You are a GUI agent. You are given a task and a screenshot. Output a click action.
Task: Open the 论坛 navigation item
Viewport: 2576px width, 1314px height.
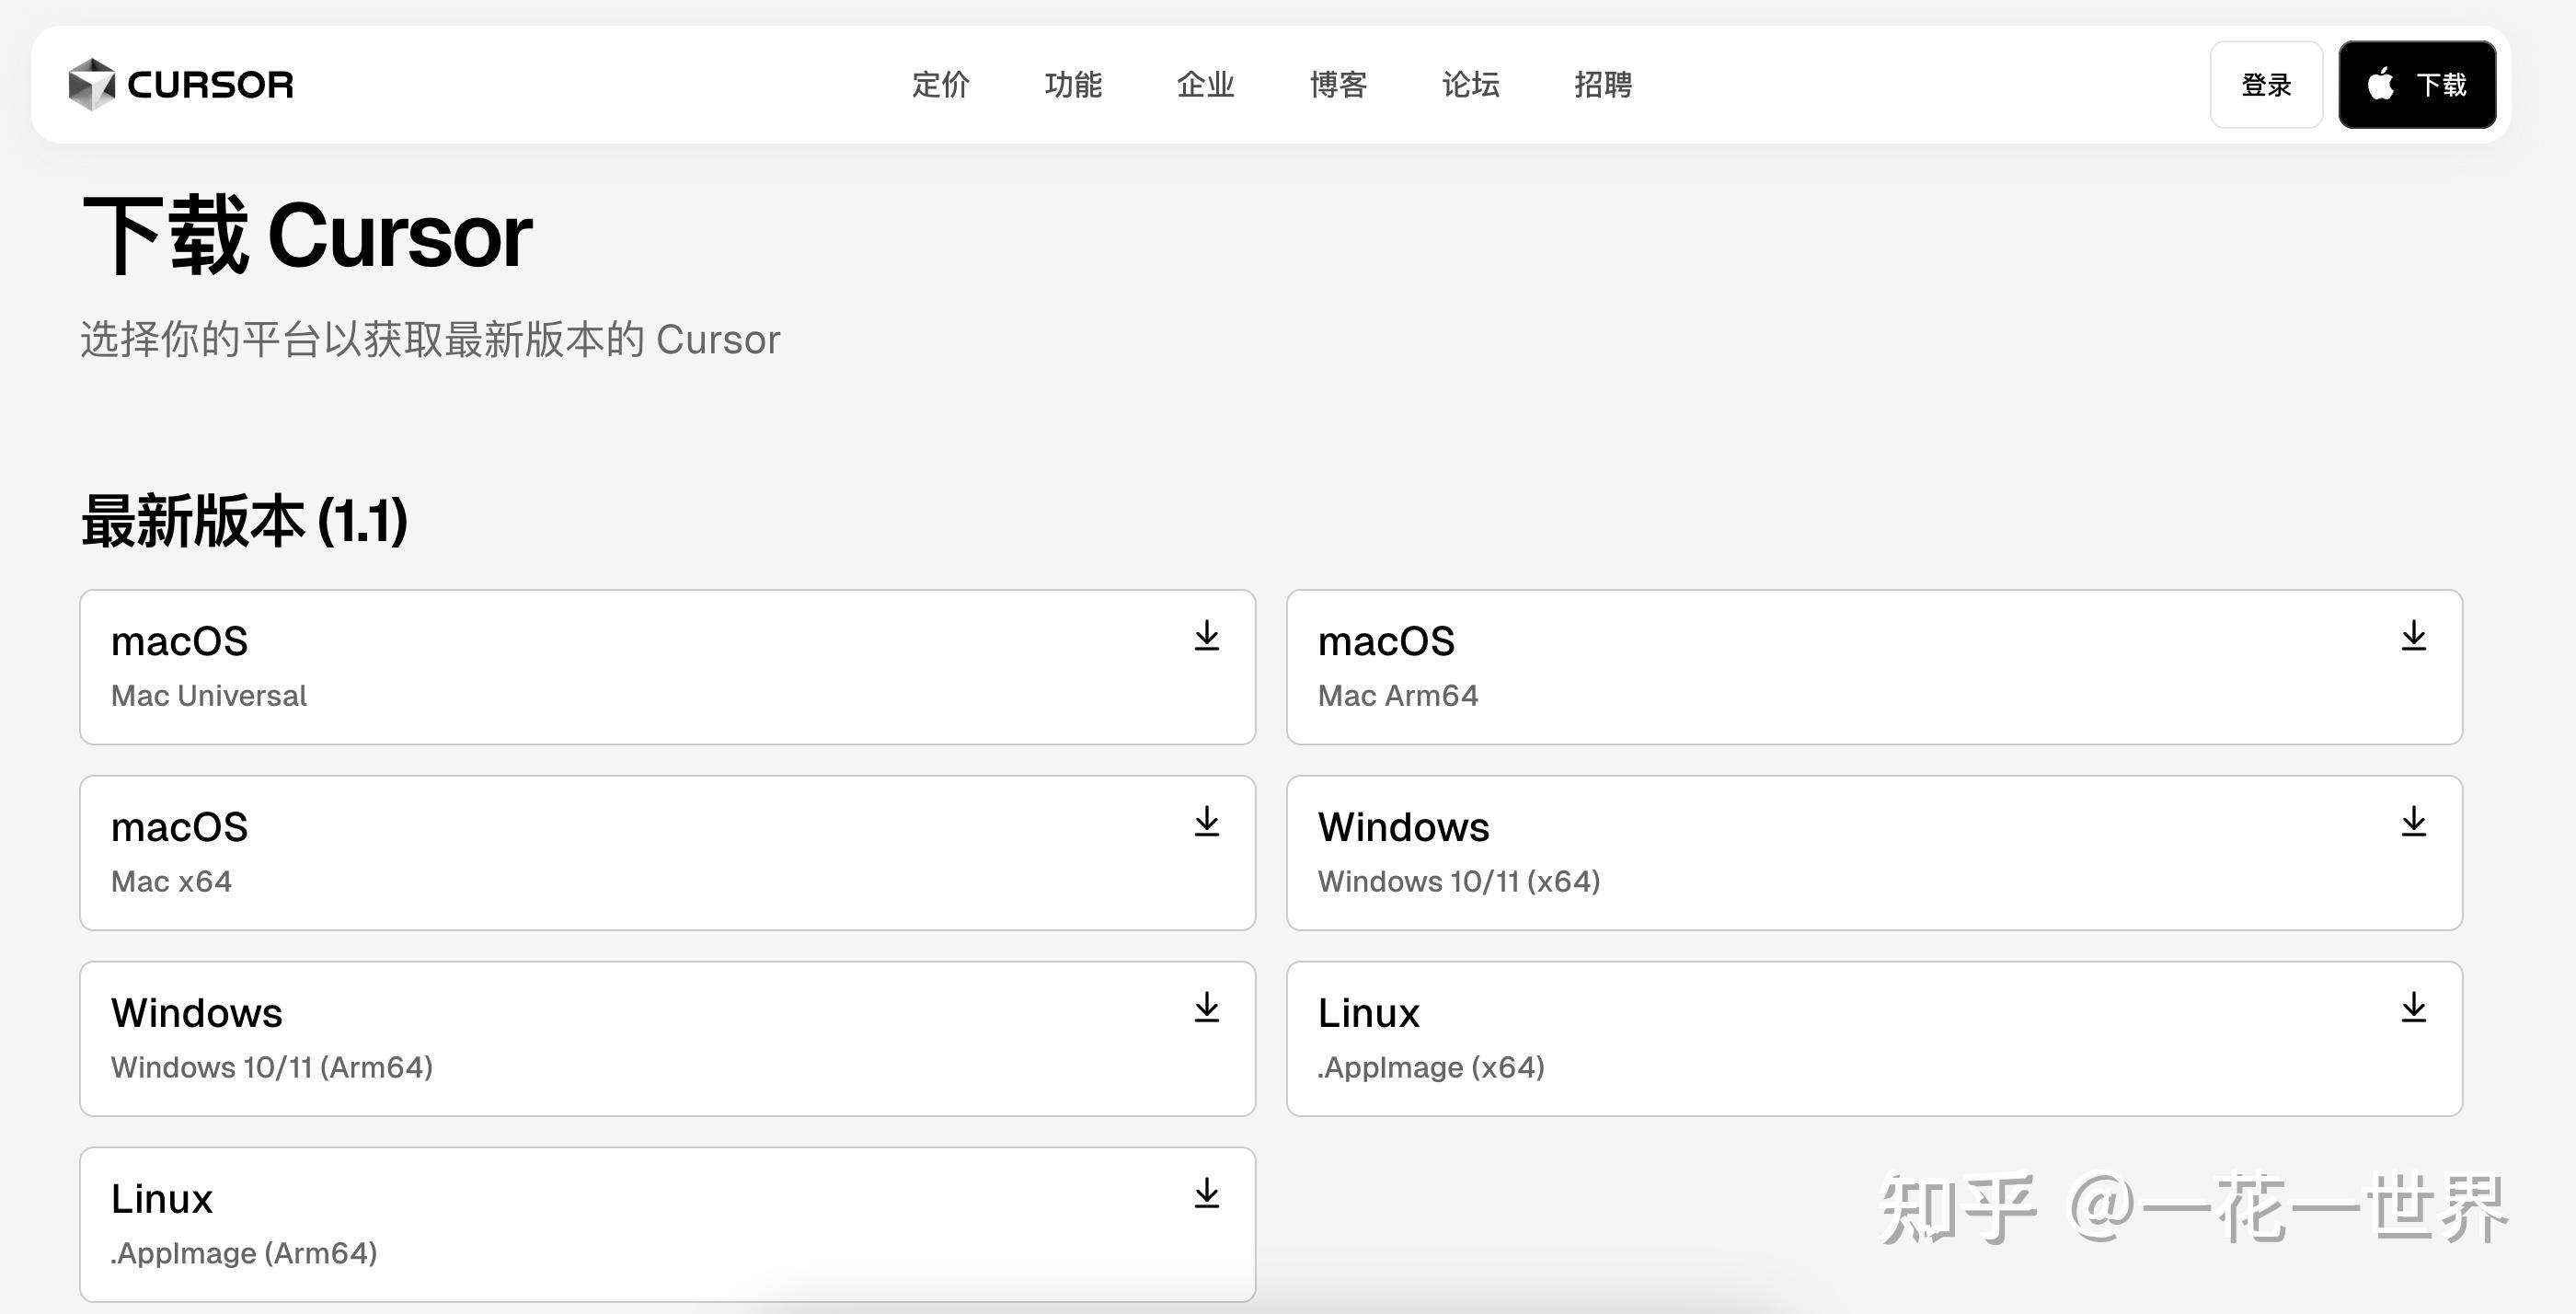(x=1470, y=86)
